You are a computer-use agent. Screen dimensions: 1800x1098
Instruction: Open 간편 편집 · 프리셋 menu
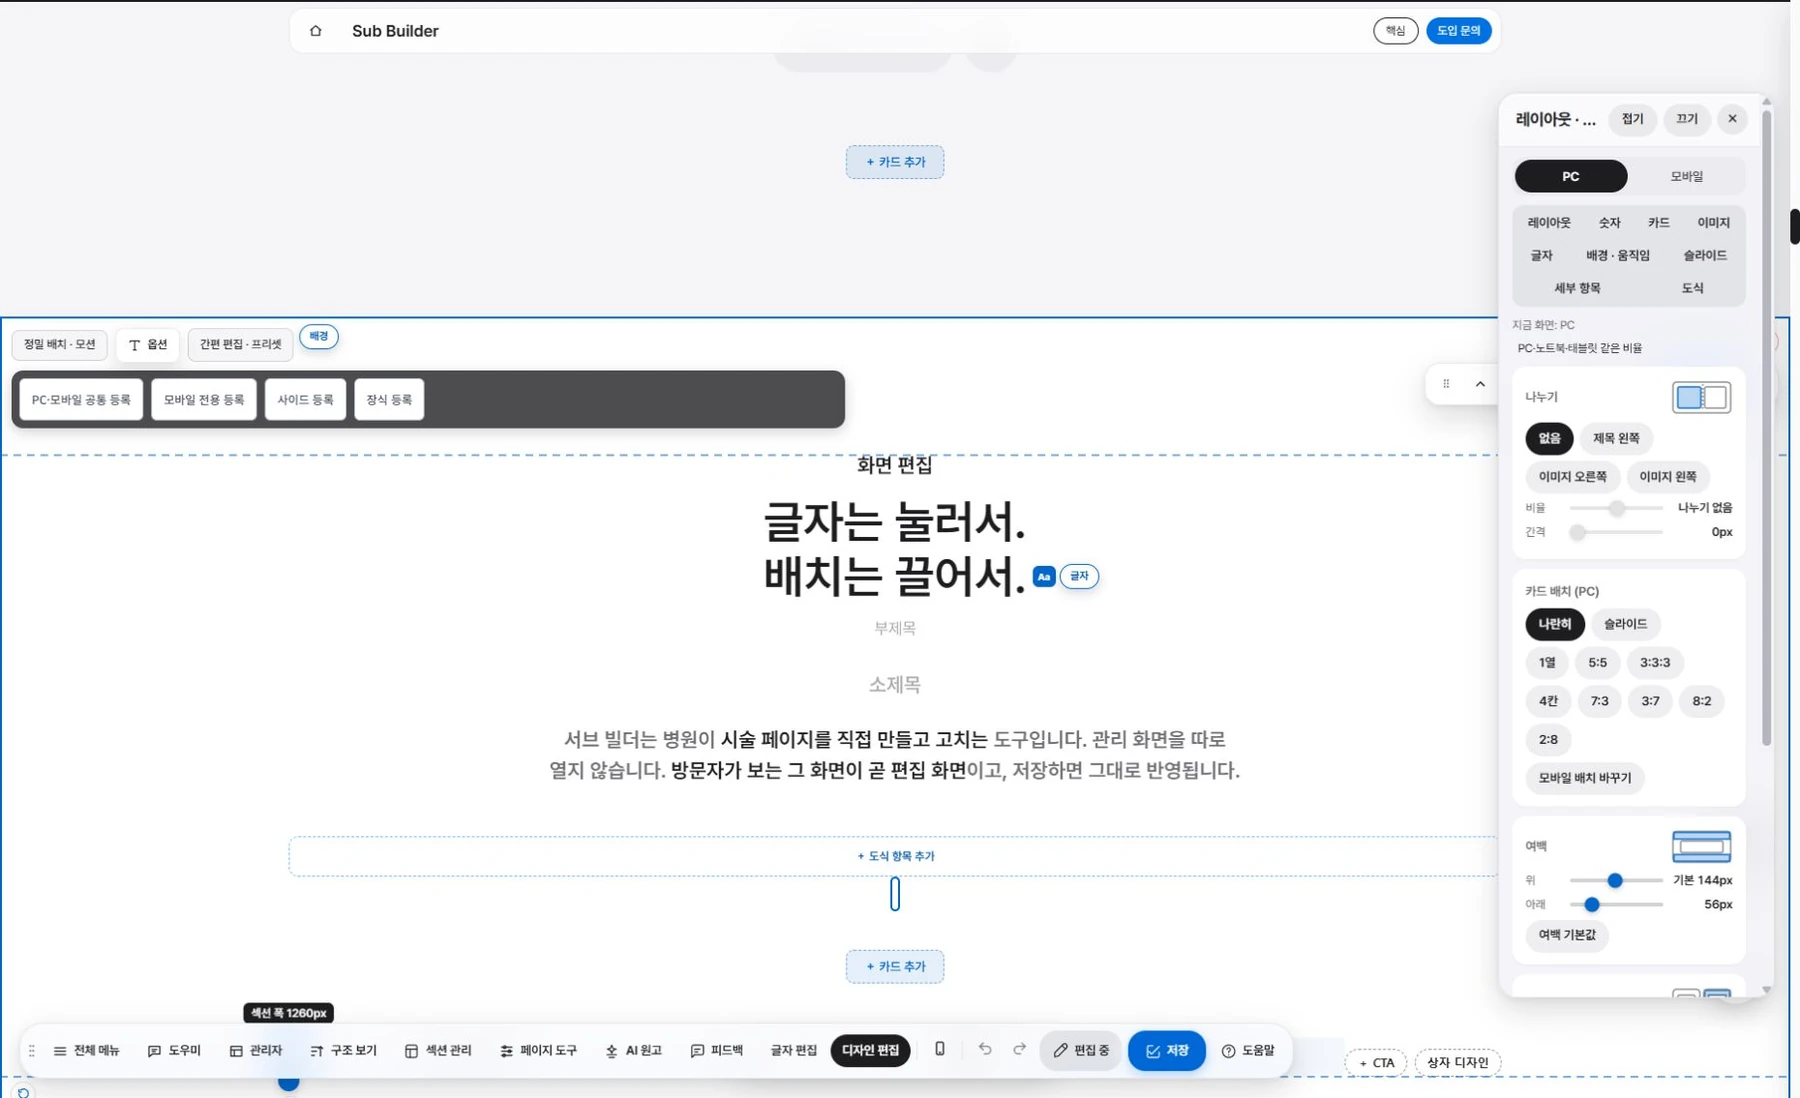240,345
